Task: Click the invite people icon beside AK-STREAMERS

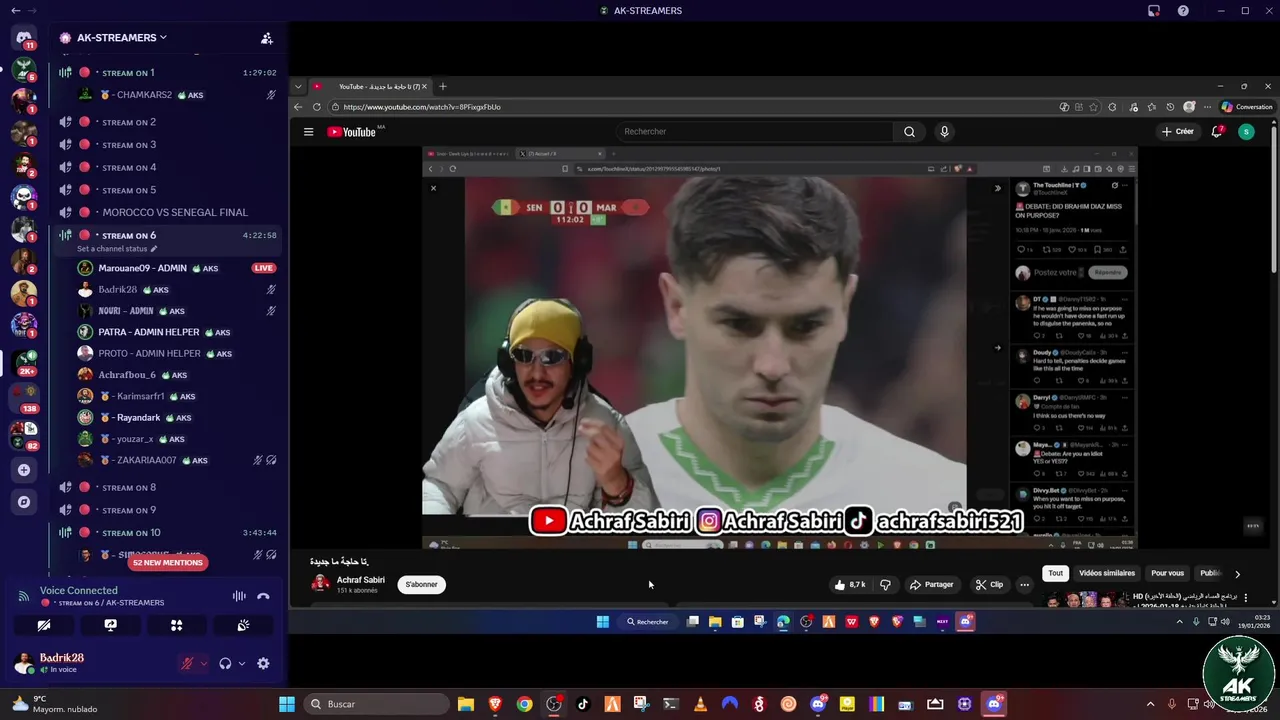Action: pyautogui.click(x=267, y=38)
